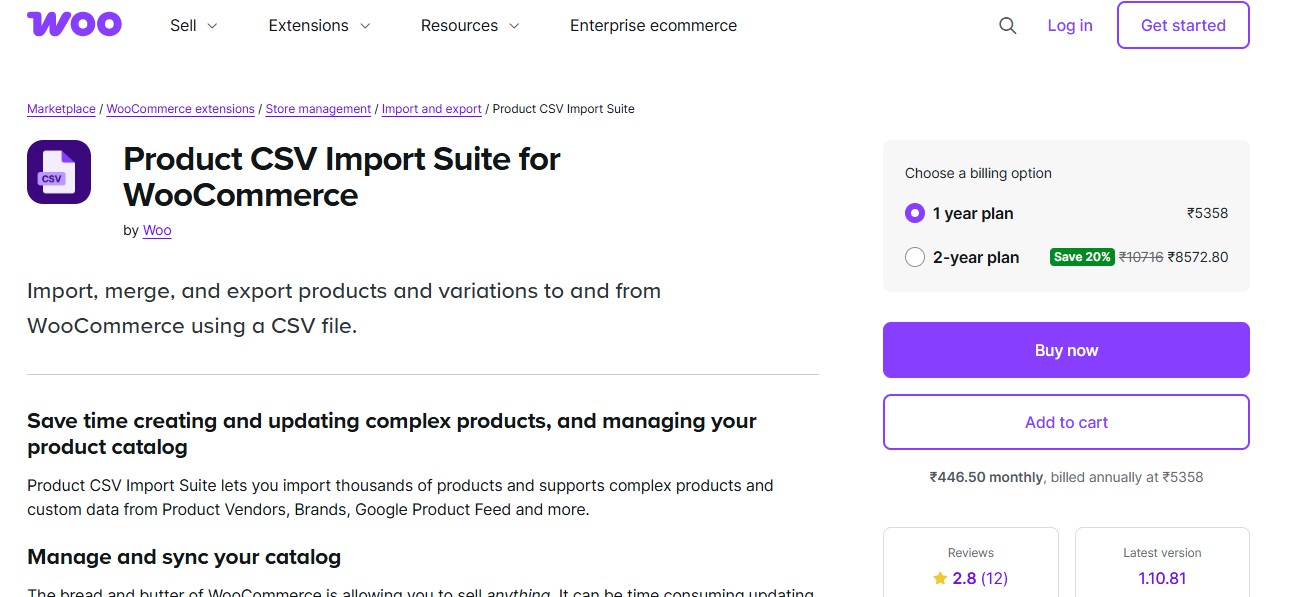
Task: Open Import and export breadcrumb link
Action: (x=431, y=108)
